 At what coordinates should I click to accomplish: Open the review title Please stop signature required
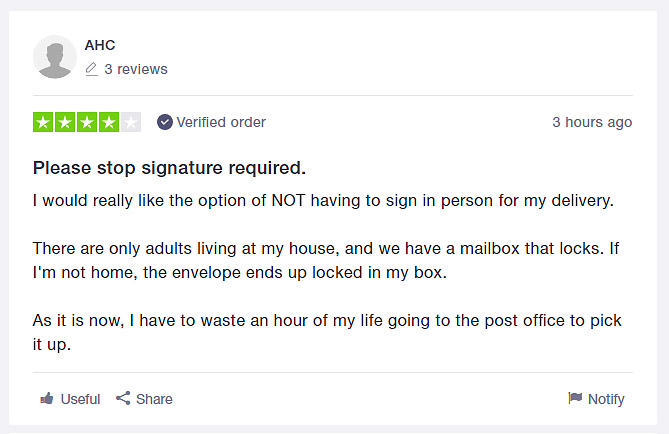(169, 168)
